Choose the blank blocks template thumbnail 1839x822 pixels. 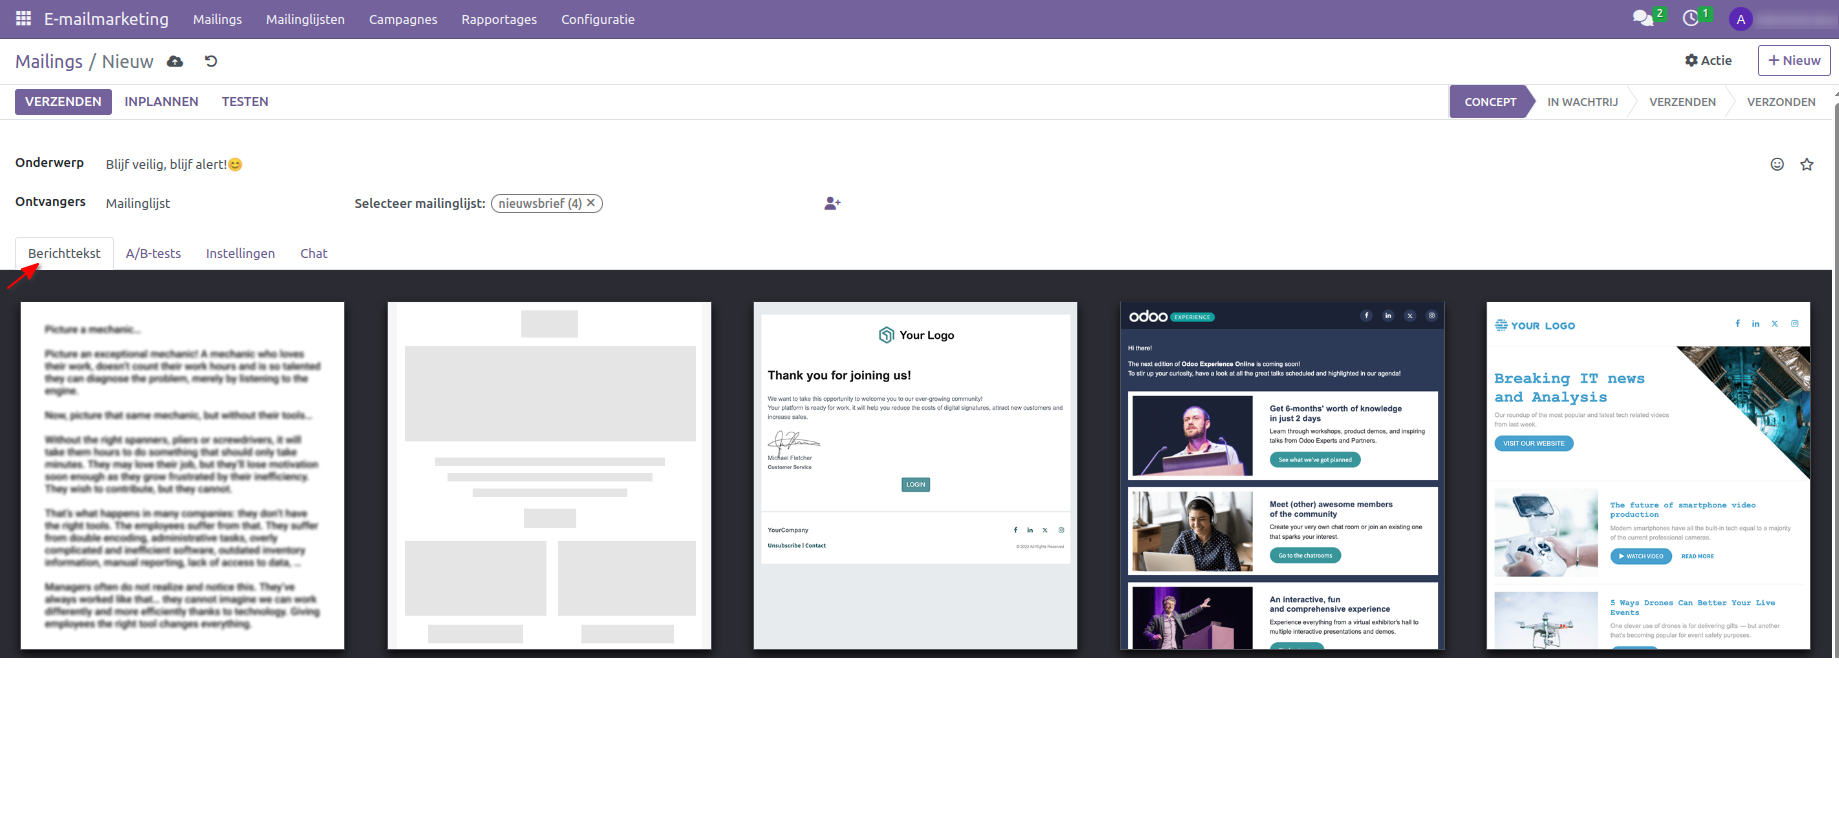coord(549,476)
